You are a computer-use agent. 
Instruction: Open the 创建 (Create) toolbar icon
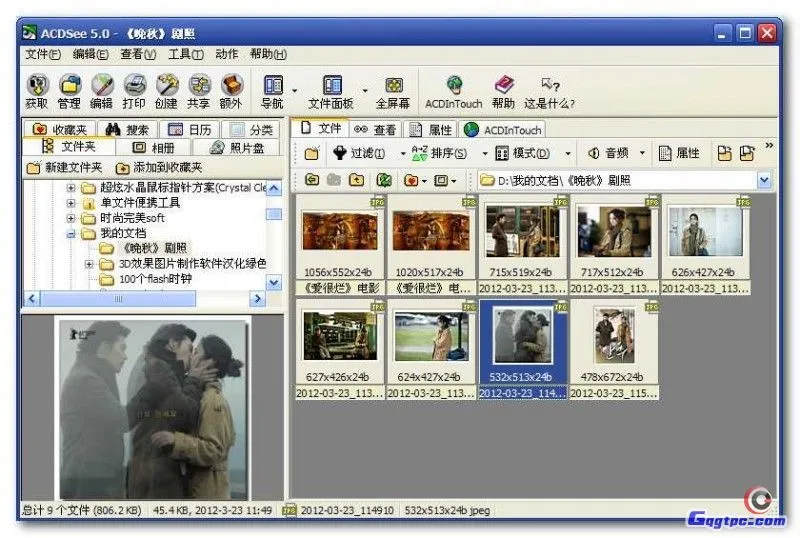click(166, 91)
